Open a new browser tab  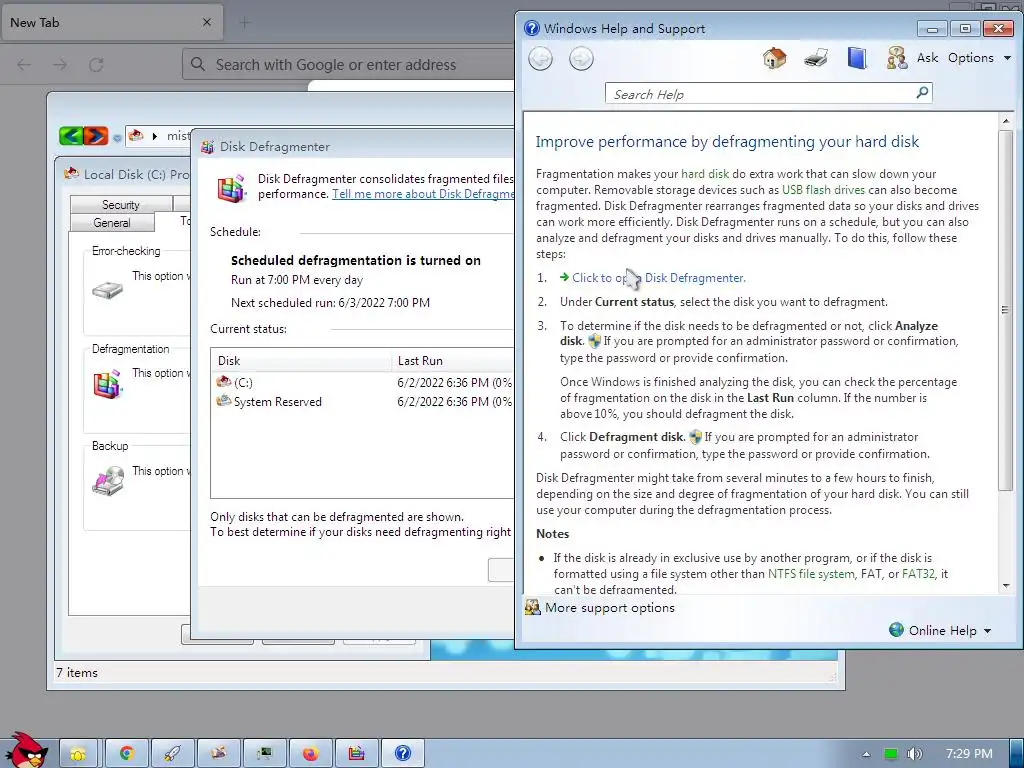pos(245,23)
